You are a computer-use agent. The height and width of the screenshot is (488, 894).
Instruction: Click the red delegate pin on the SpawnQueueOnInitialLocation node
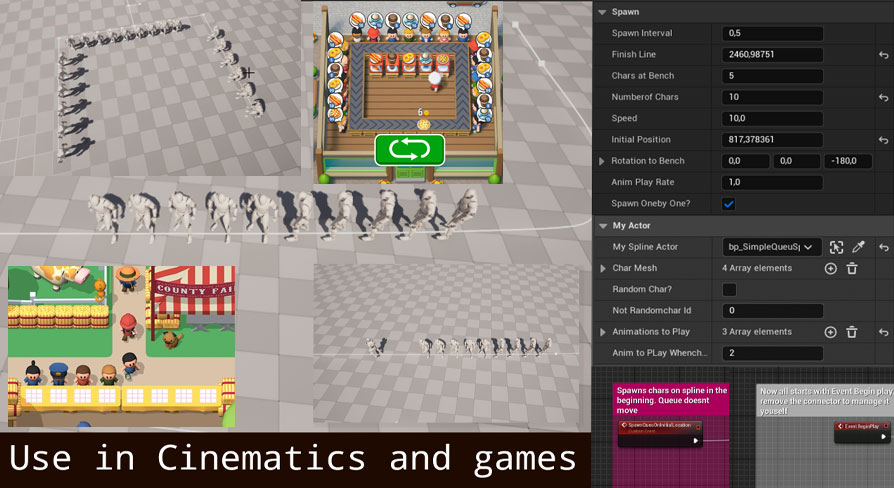click(698, 426)
